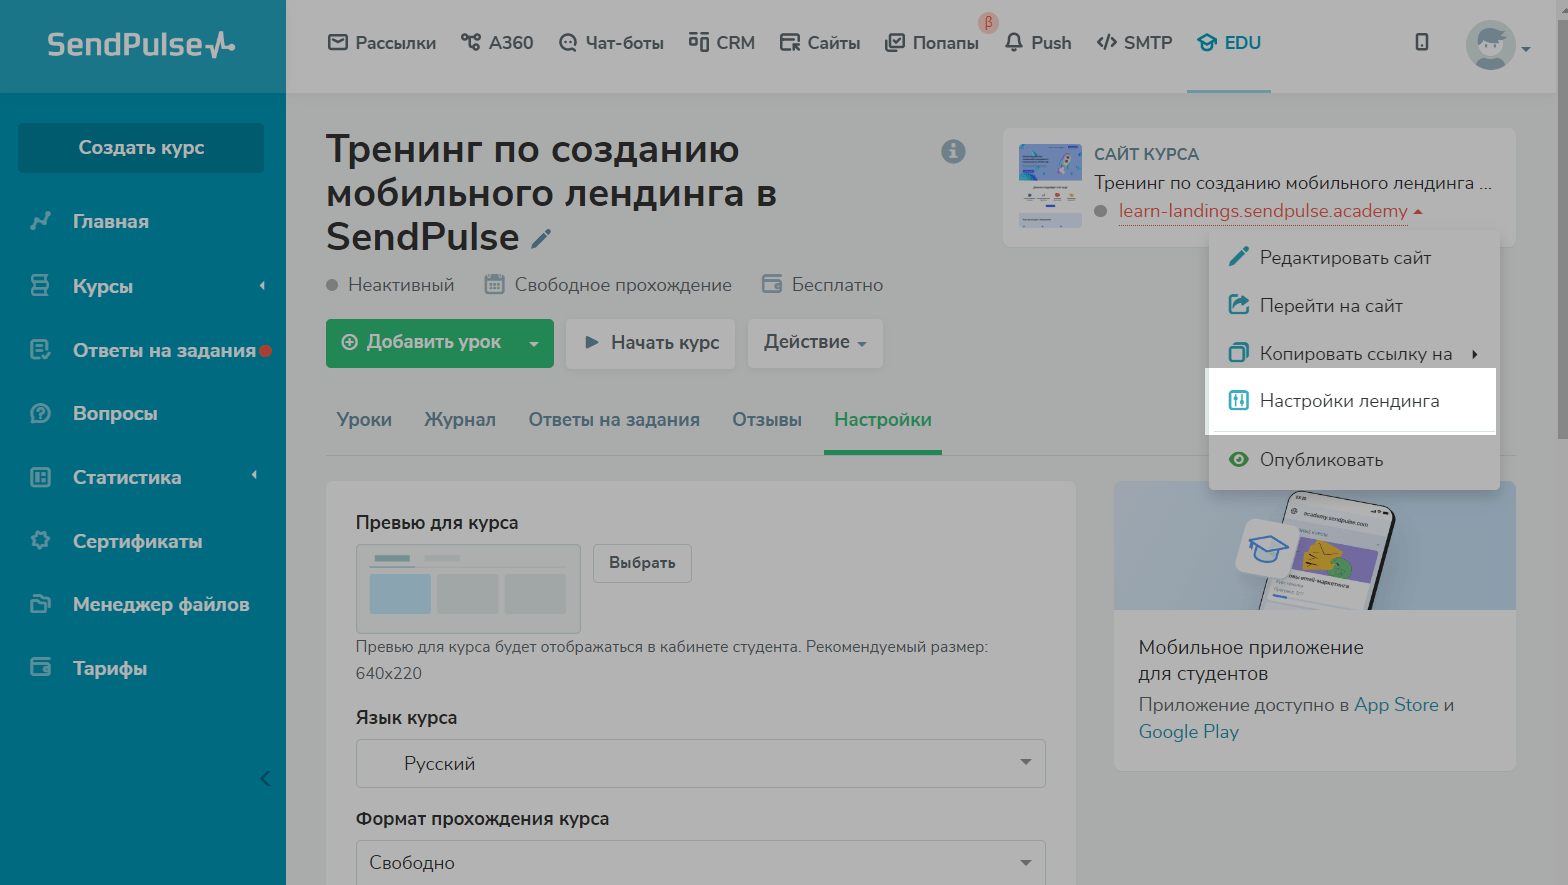
Task: Switch to Уроки tab
Action: pos(364,420)
